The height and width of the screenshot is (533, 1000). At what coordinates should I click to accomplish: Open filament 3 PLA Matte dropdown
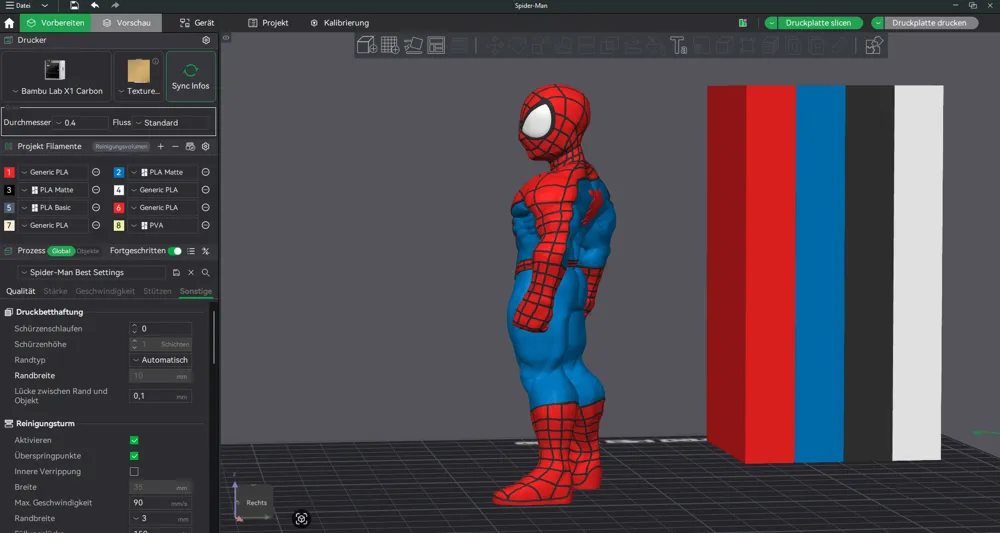[53, 190]
